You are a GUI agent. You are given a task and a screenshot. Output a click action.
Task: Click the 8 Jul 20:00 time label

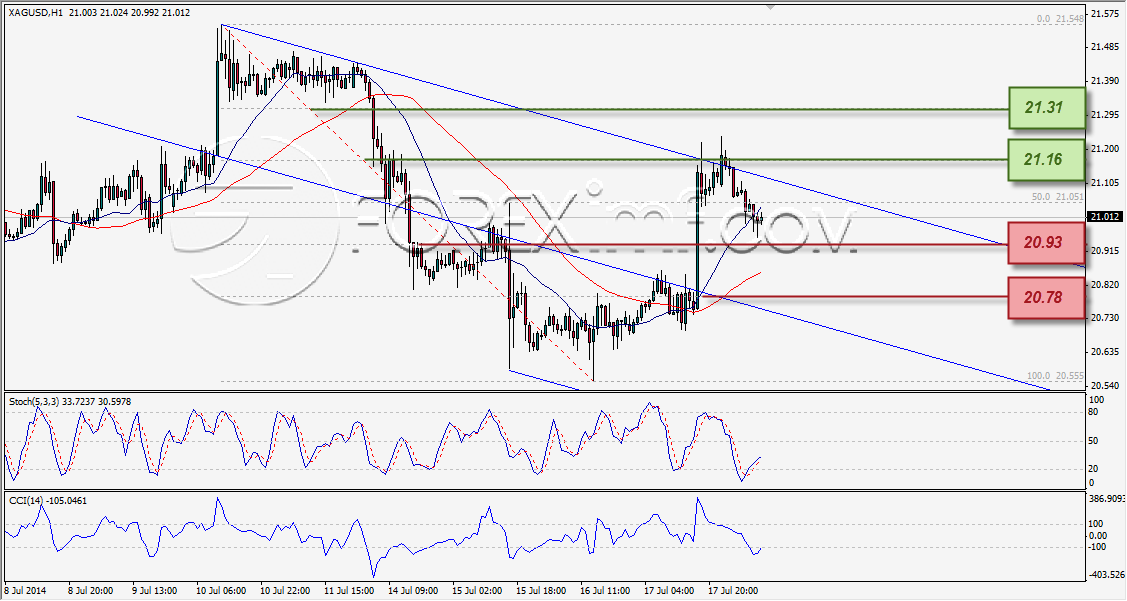(x=90, y=591)
